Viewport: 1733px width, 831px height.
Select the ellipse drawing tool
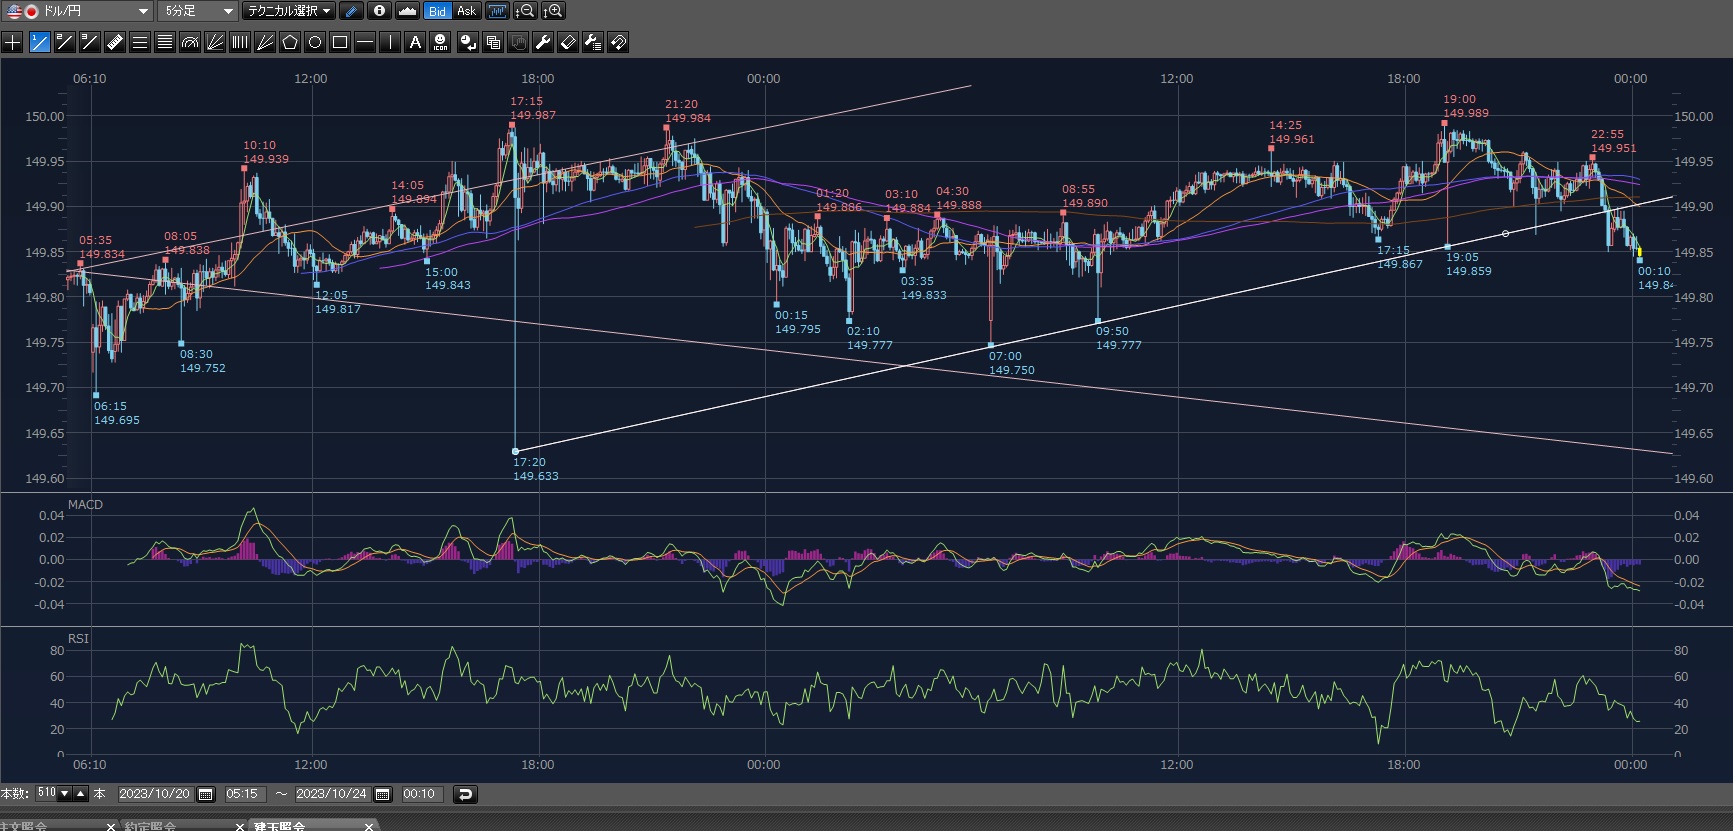pos(315,42)
